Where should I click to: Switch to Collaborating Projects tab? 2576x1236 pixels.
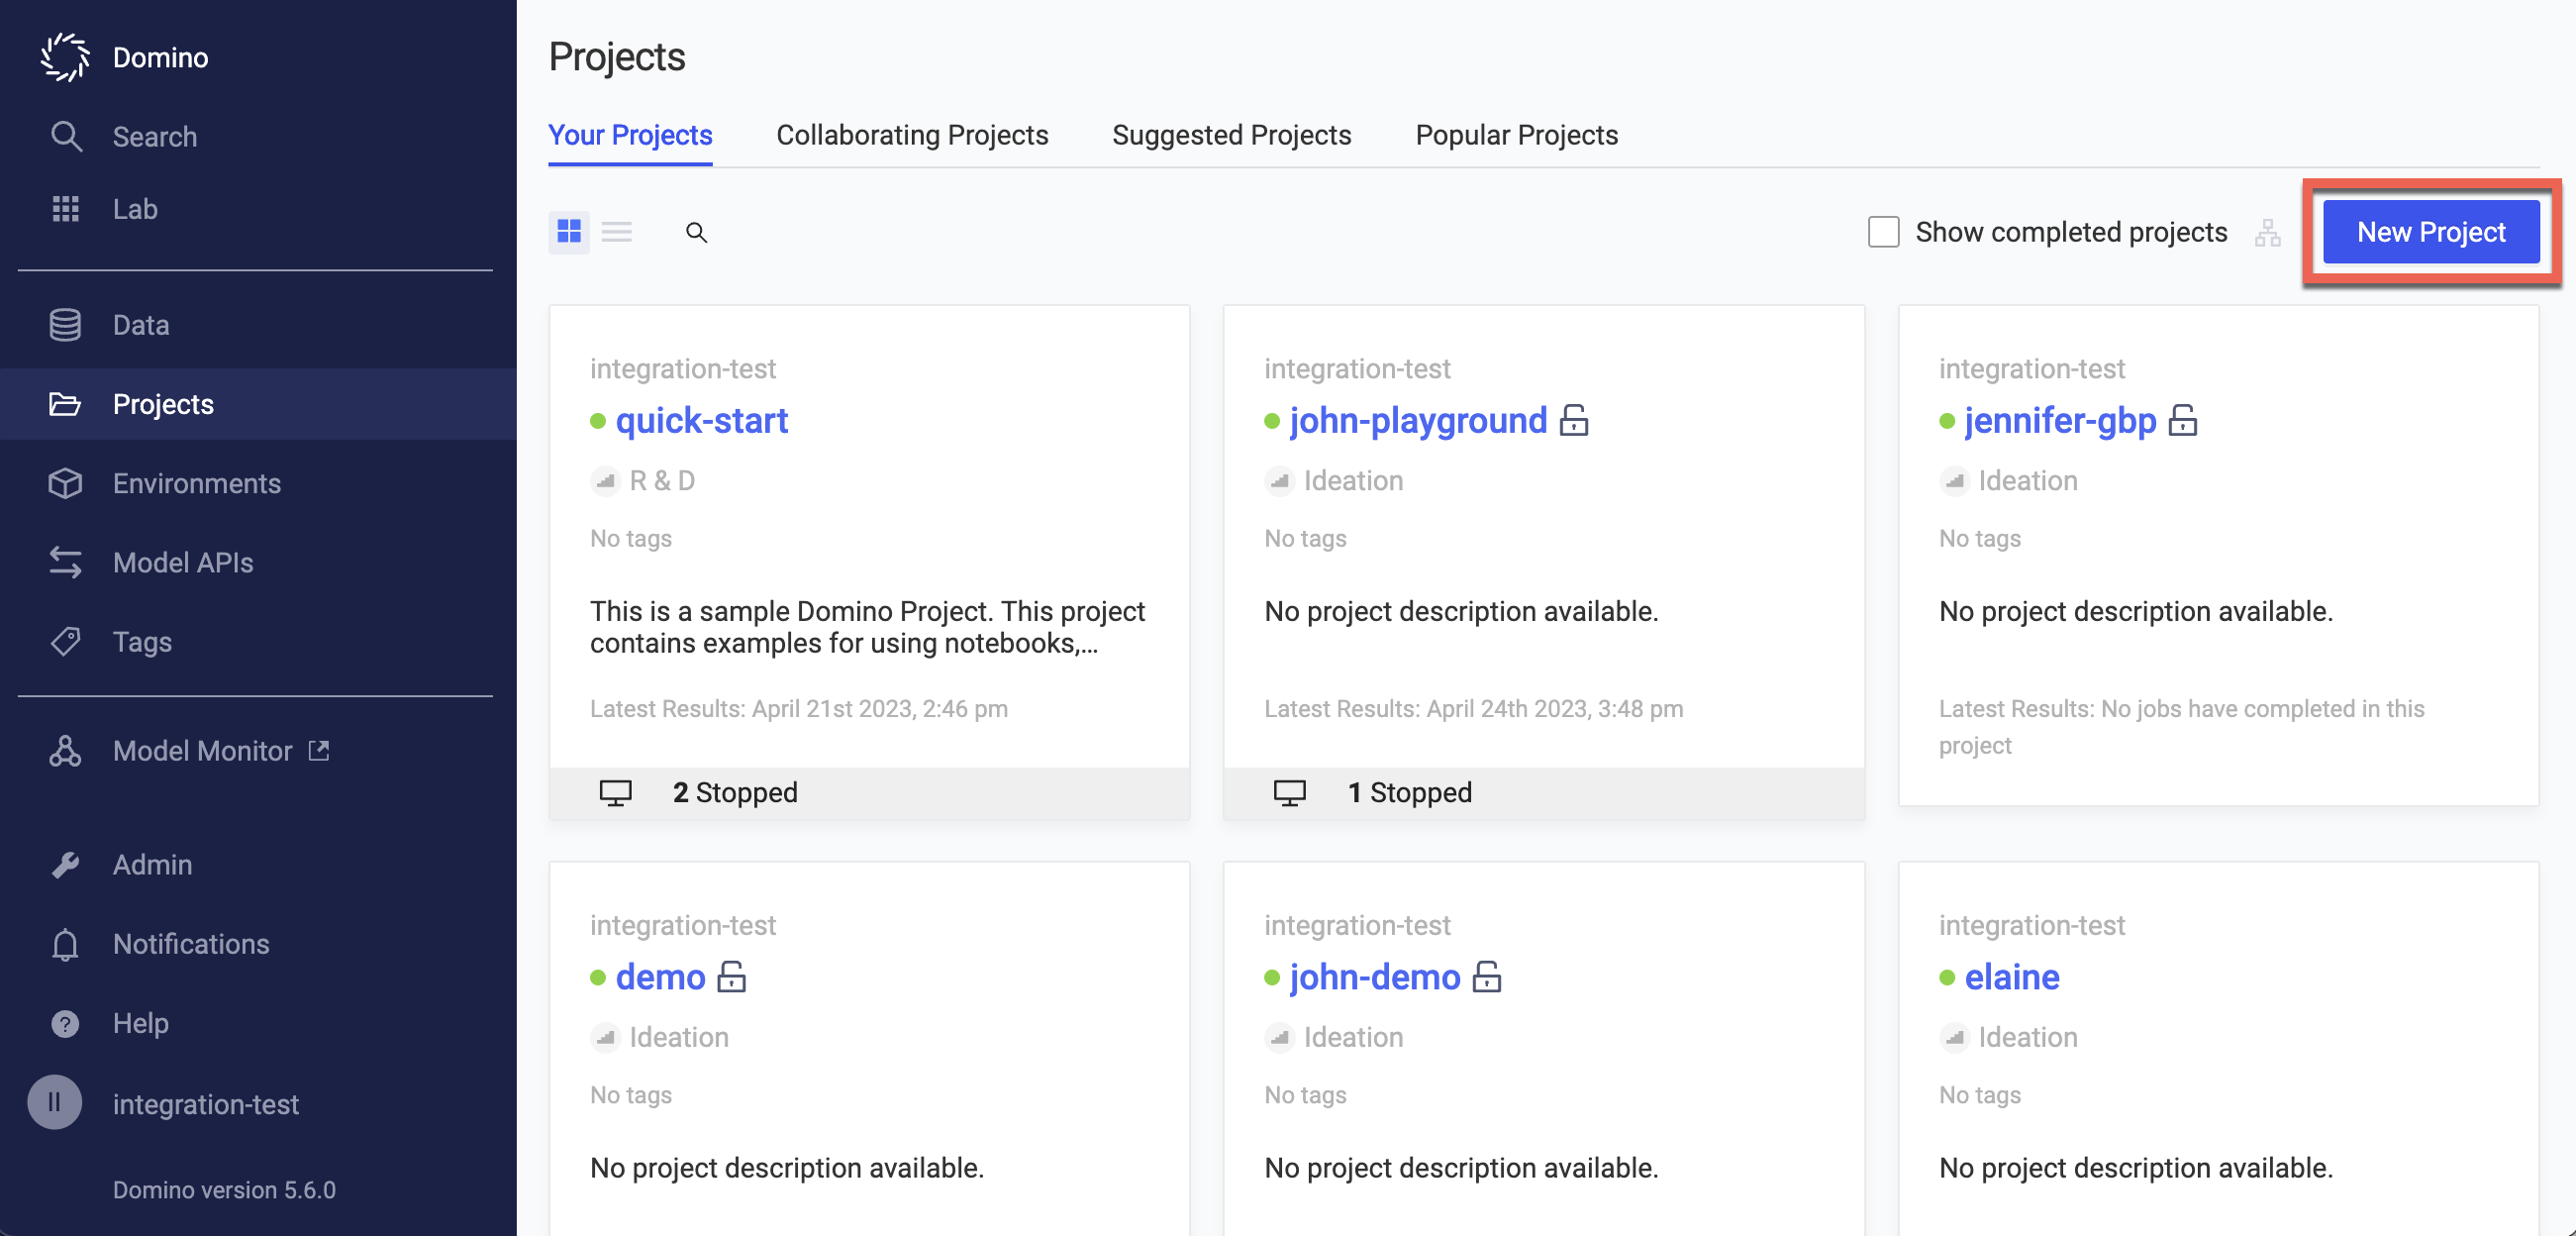click(x=912, y=135)
